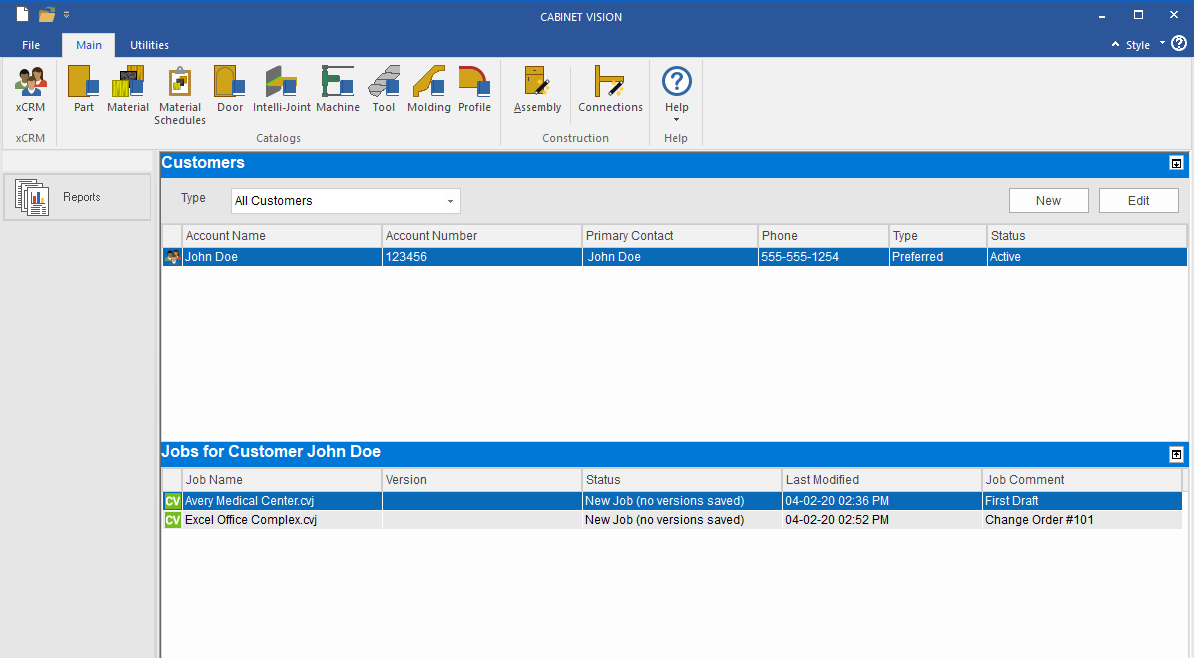This screenshot has width=1194, height=658.
Task: Open Material Schedules catalog
Action: (x=180, y=95)
